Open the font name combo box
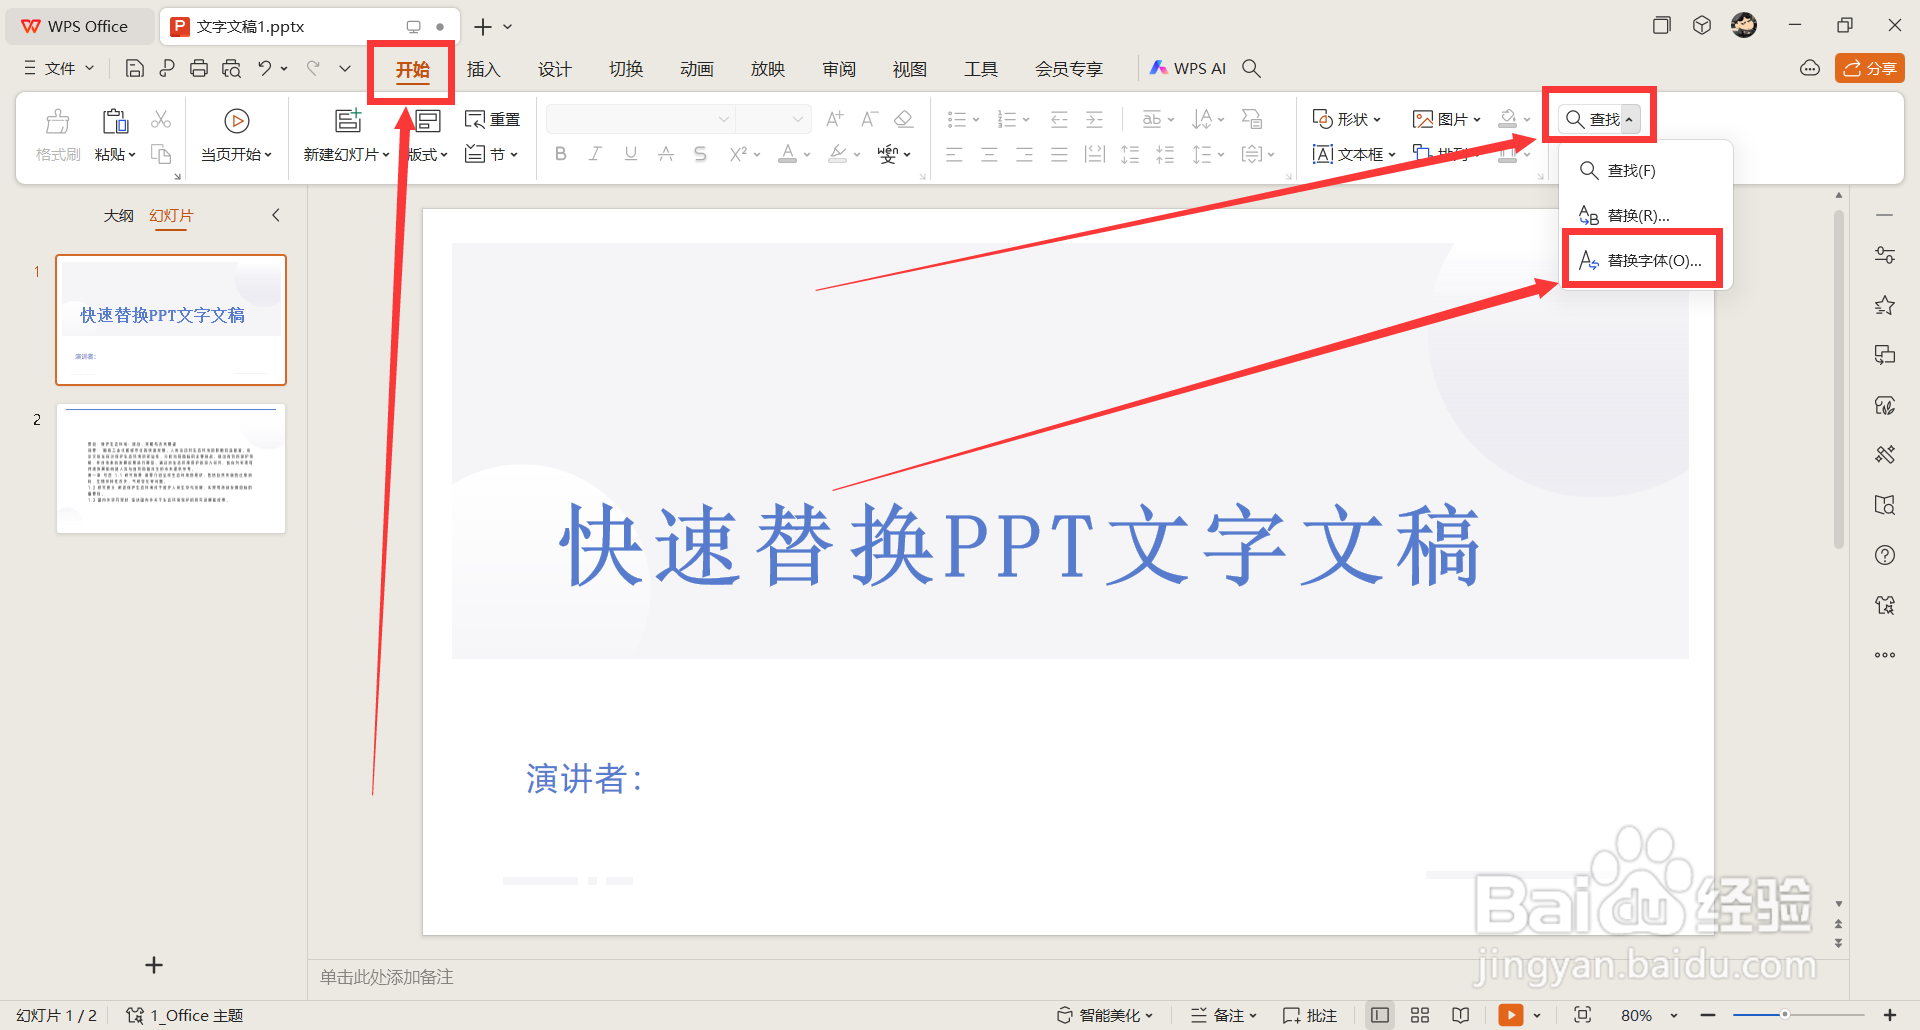Image resolution: width=1920 pixels, height=1030 pixels. point(640,120)
